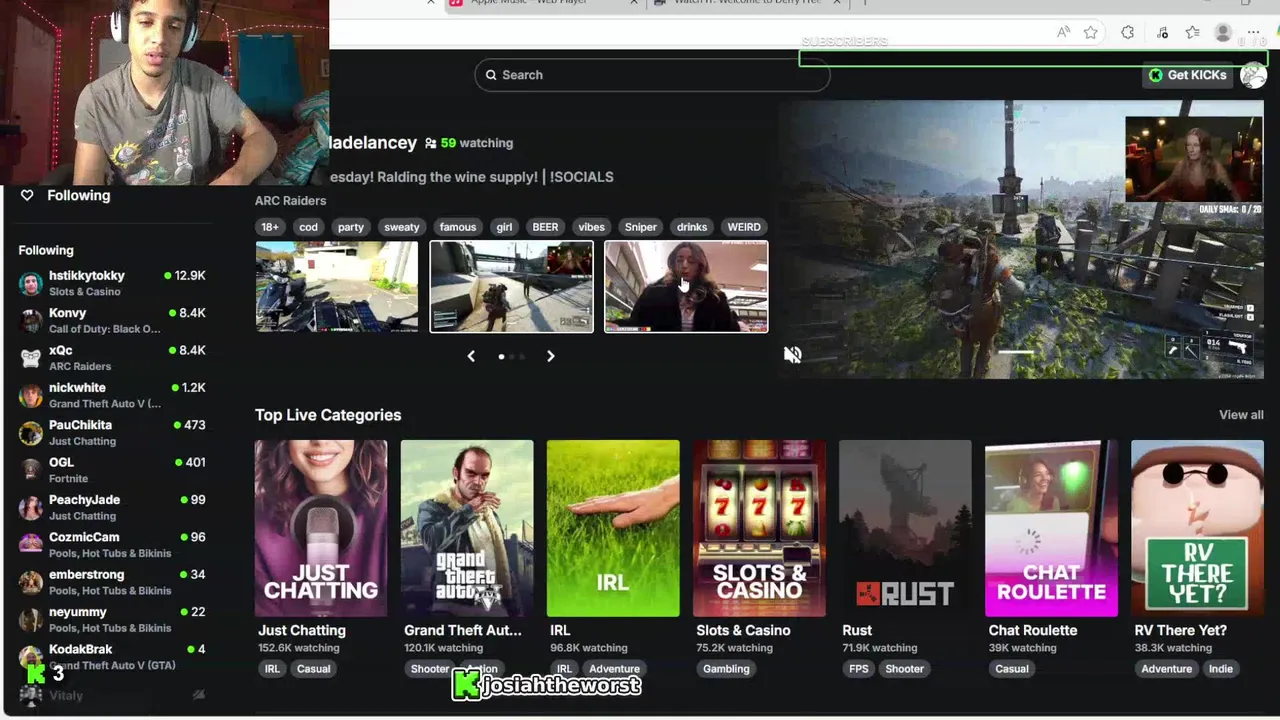Focus the Kick Search field
Image resolution: width=1280 pixels, height=720 pixels.
click(652, 75)
